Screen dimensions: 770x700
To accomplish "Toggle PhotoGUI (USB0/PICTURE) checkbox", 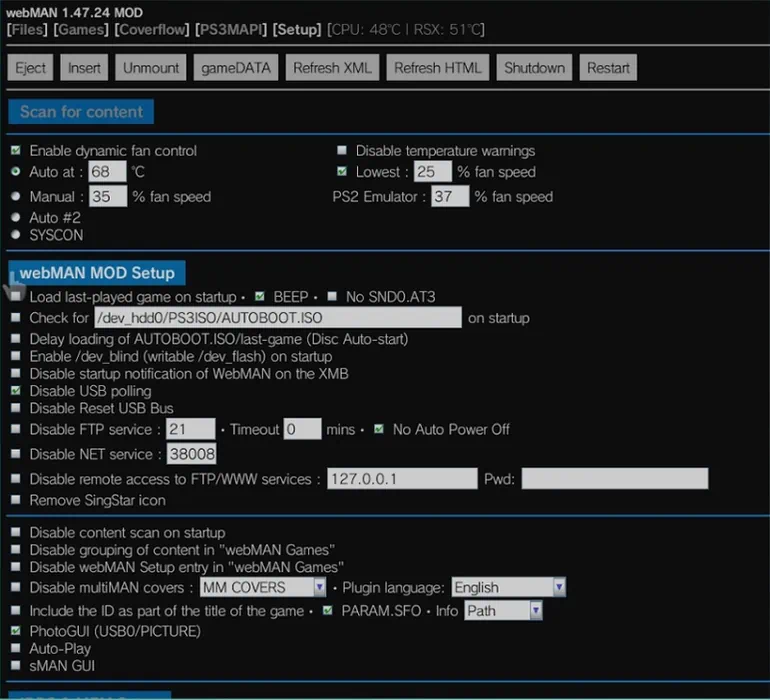I will point(16,631).
